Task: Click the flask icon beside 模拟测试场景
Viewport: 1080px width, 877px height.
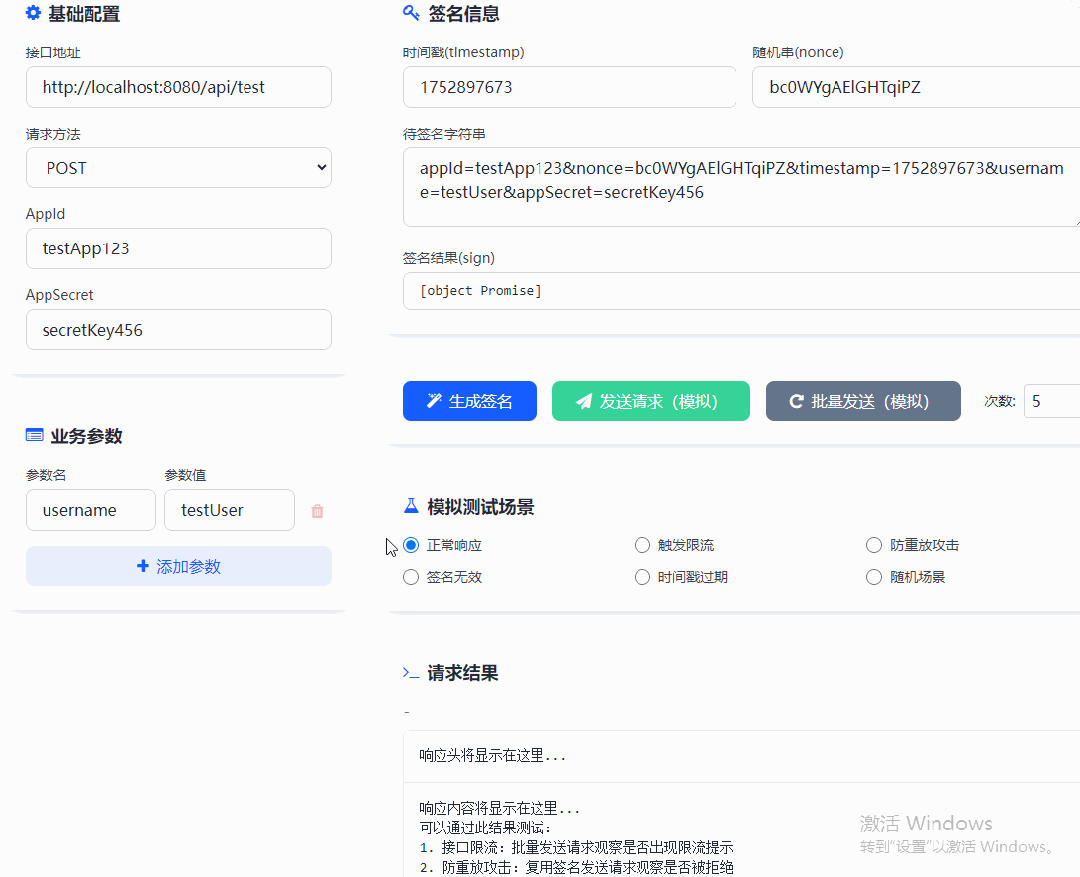Action: click(x=411, y=506)
